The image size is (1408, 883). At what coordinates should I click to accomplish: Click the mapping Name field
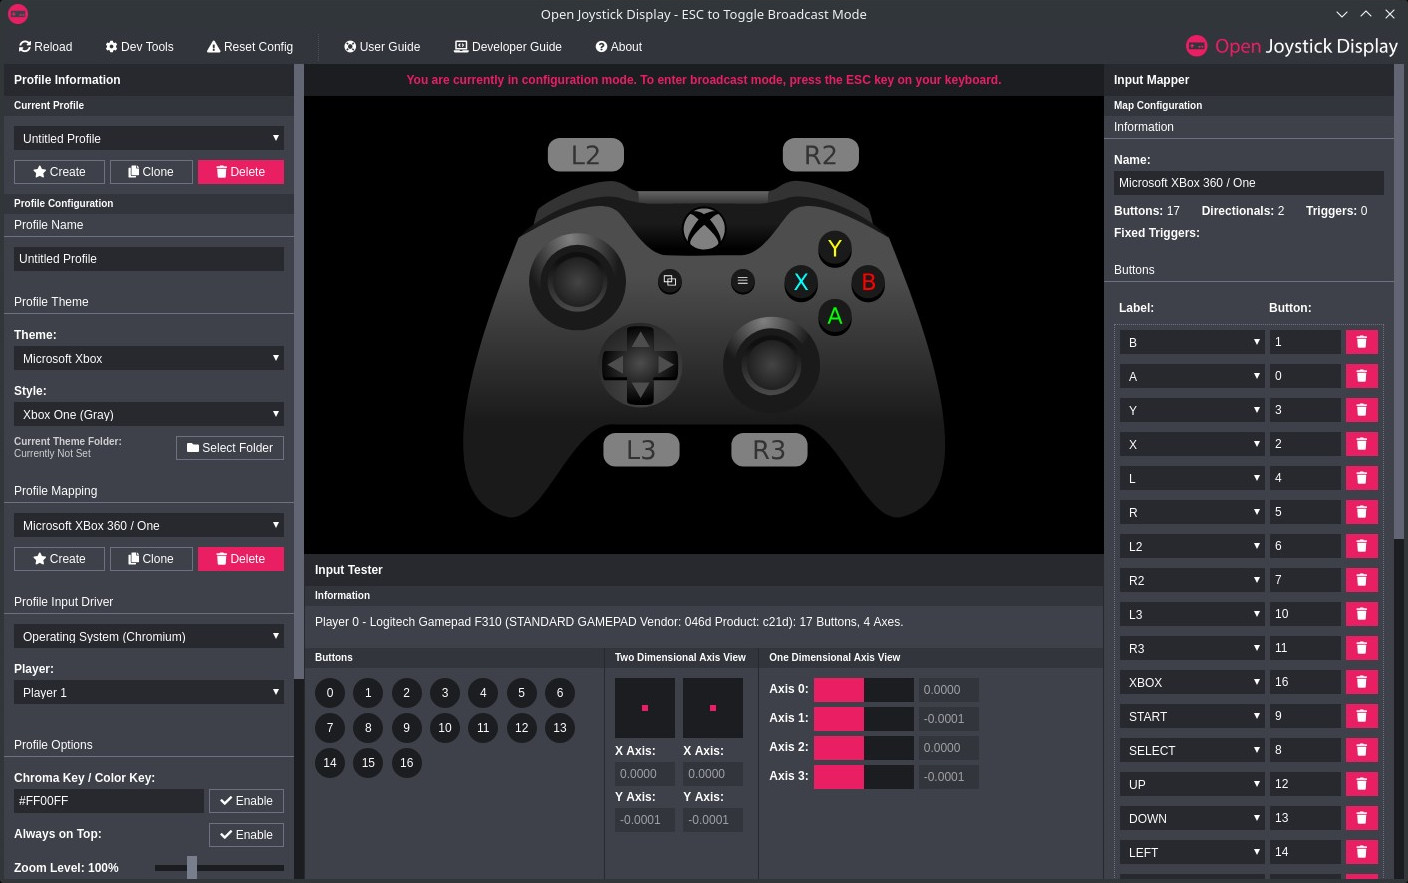(1249, 183)
